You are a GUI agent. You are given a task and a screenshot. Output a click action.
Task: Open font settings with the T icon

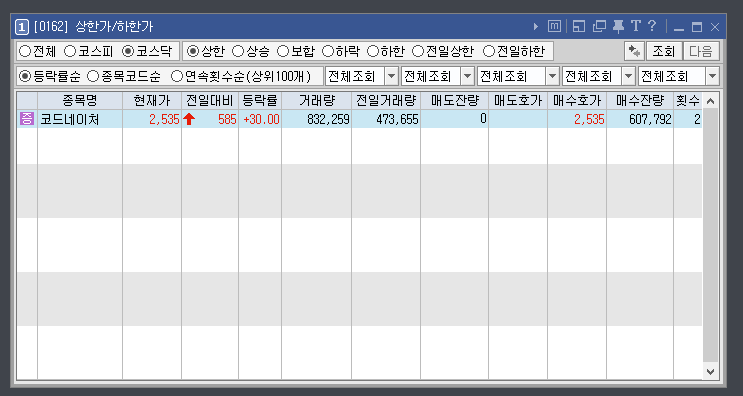tap(635, 26)
